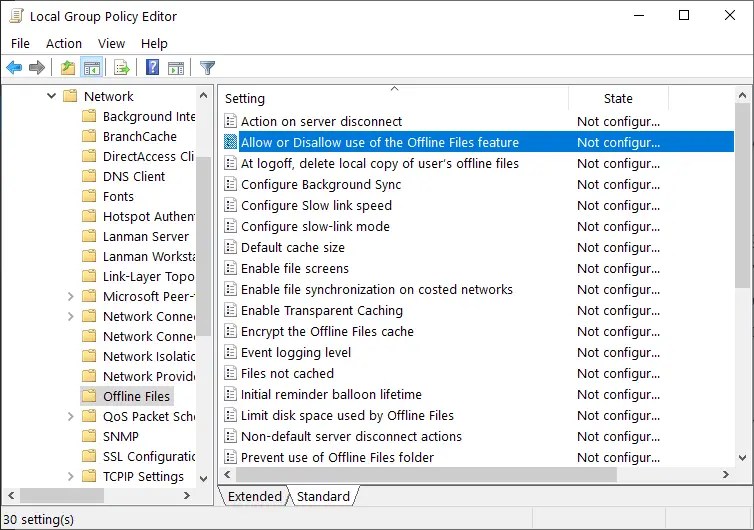754x530 pixels.
Task: Click the Offline Files folder icon
Action: 89,396
